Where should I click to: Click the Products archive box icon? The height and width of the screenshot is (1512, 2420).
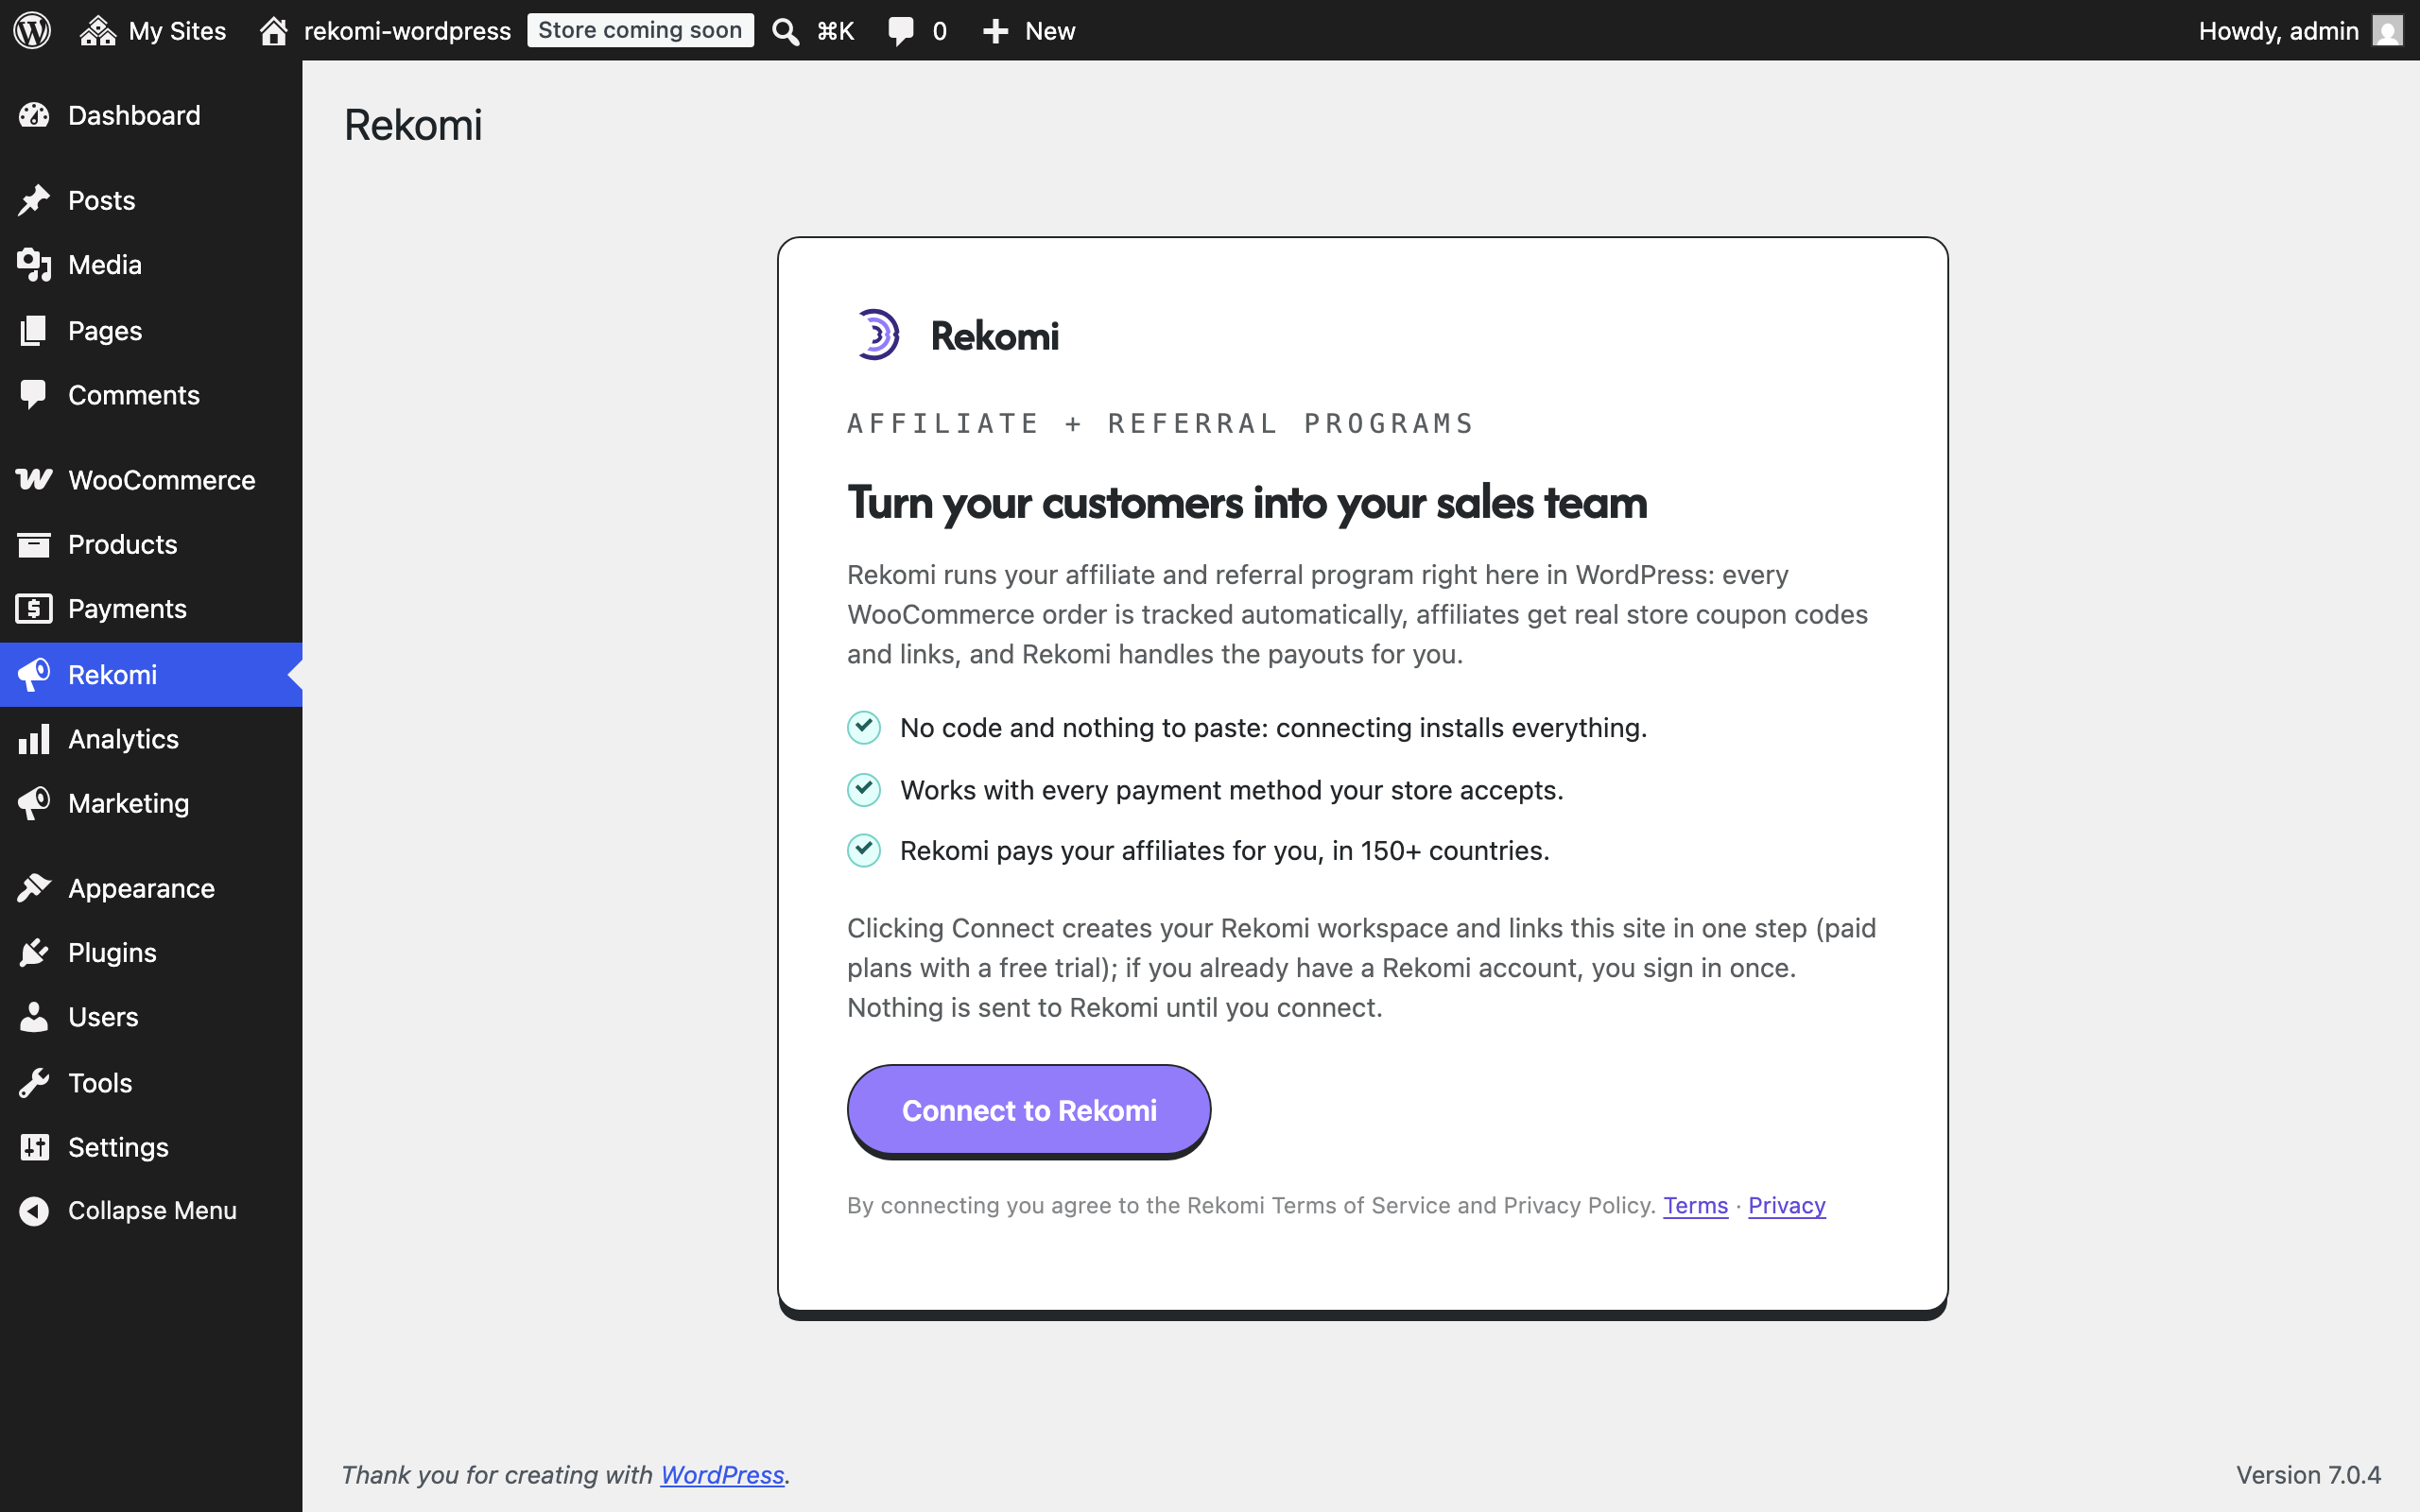coord(34,544)
